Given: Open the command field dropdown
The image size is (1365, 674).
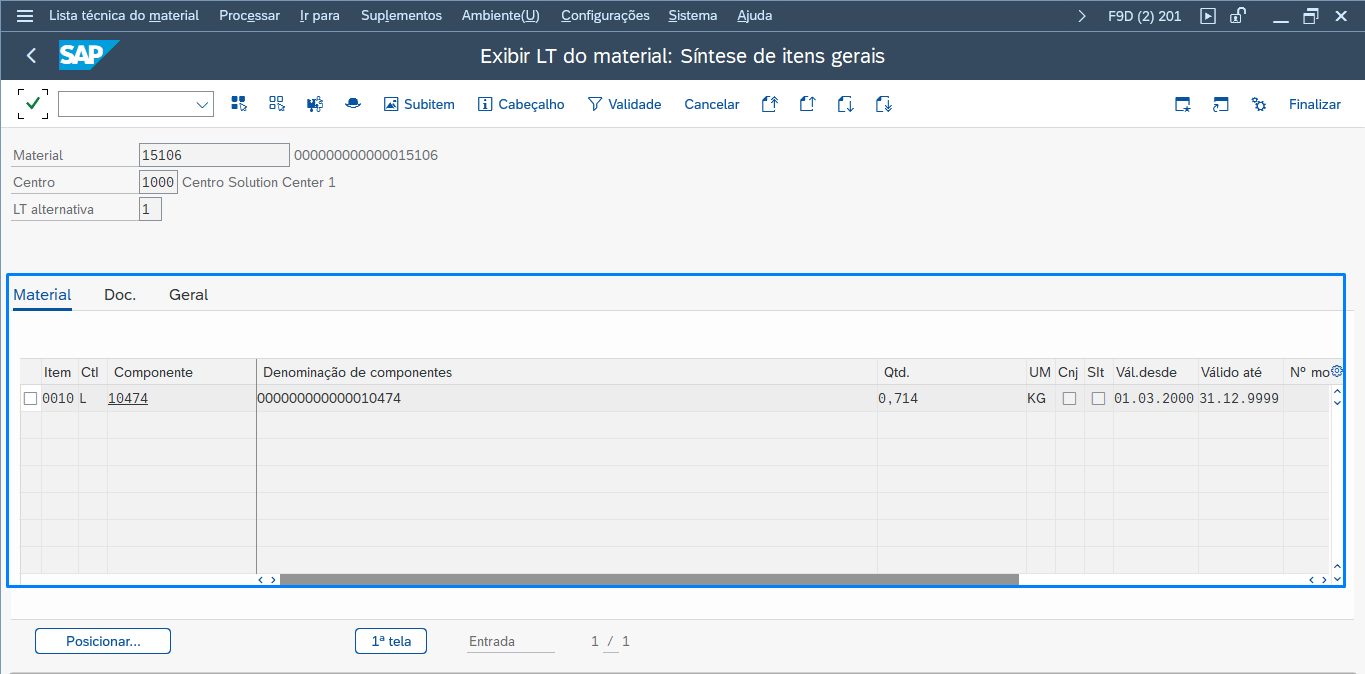Looking at the screenshot, I should click(x=202, y=104).
